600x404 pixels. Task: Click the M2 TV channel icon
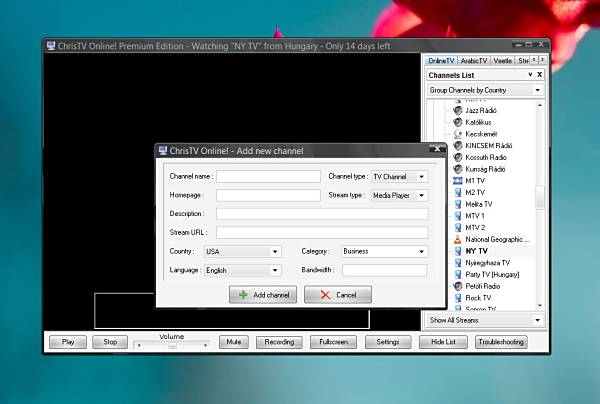click(458, 192)
